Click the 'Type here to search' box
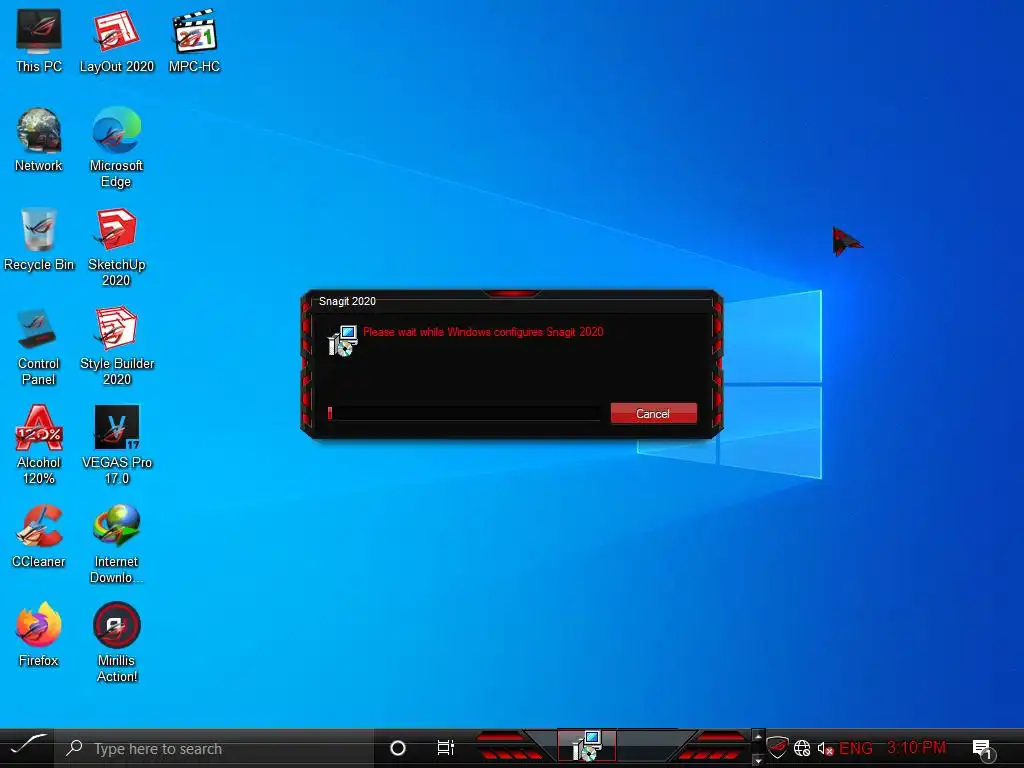The height and width of the screenshot is (768, 1024). click(x=214, y=748)
